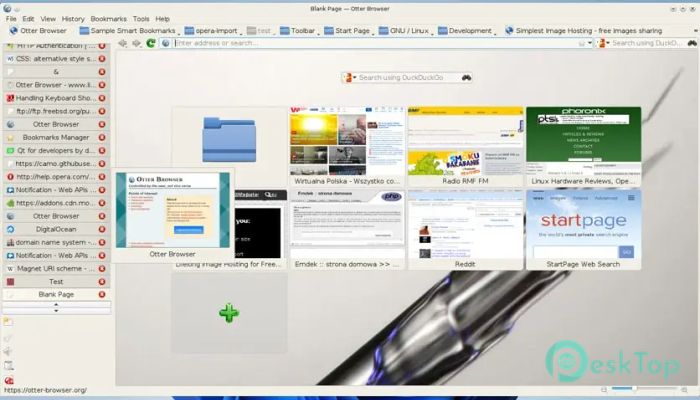Click zoom in icon in status bar
The image size is (700, 400).
[x=684, y=390]
